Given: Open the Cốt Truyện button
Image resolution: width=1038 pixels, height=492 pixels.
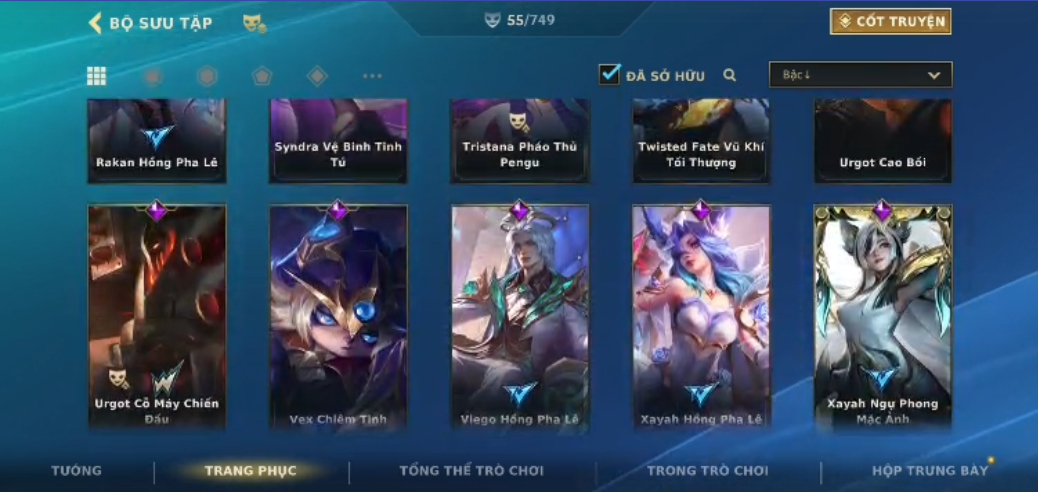Looking at the screenshot, I should (x=891, y=21).
